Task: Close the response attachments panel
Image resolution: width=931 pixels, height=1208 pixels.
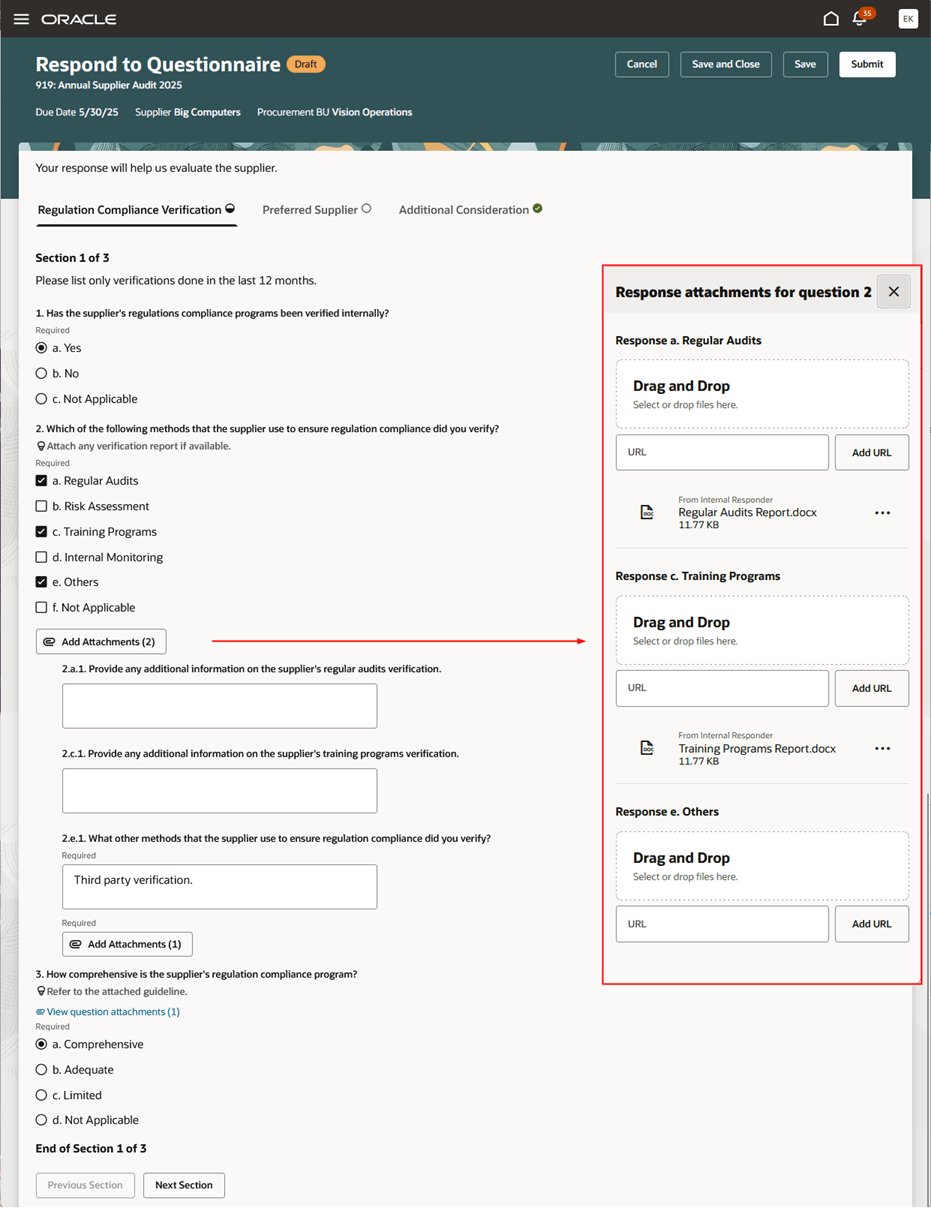Action: 894,292
